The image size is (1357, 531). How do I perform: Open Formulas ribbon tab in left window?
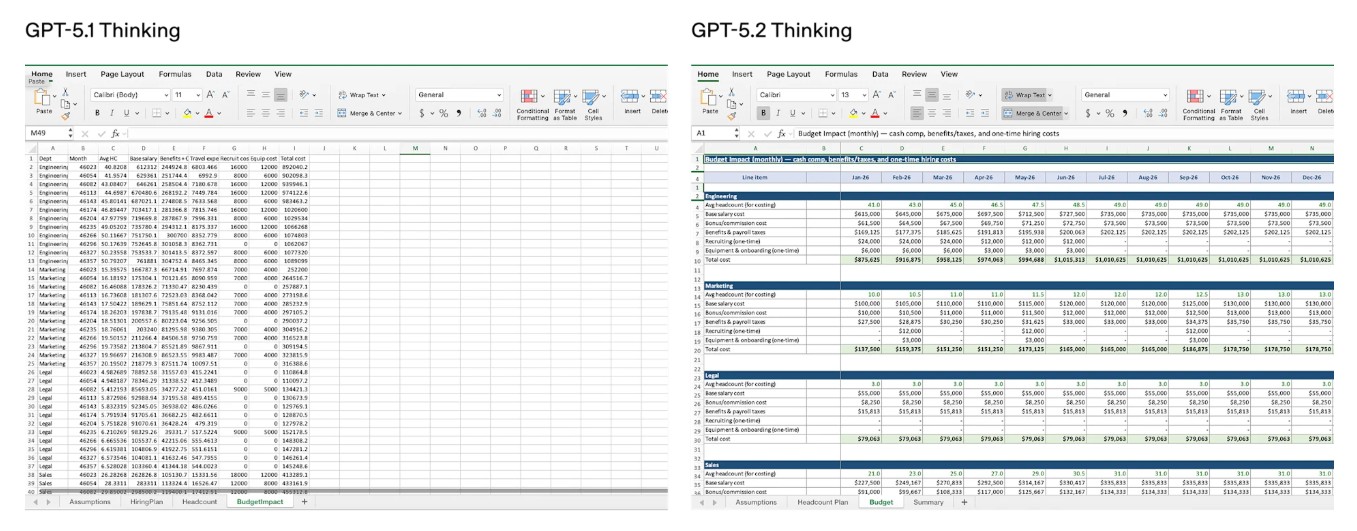coord(175,74)
